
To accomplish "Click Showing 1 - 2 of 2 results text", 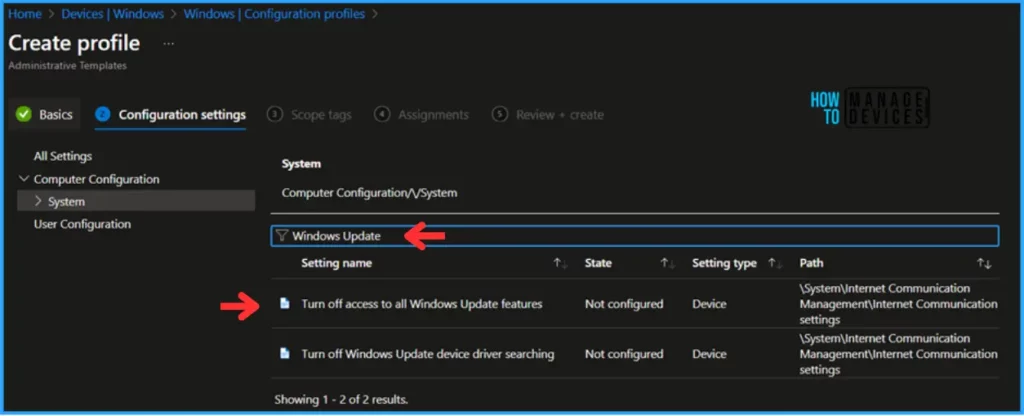I will point(341,399).
